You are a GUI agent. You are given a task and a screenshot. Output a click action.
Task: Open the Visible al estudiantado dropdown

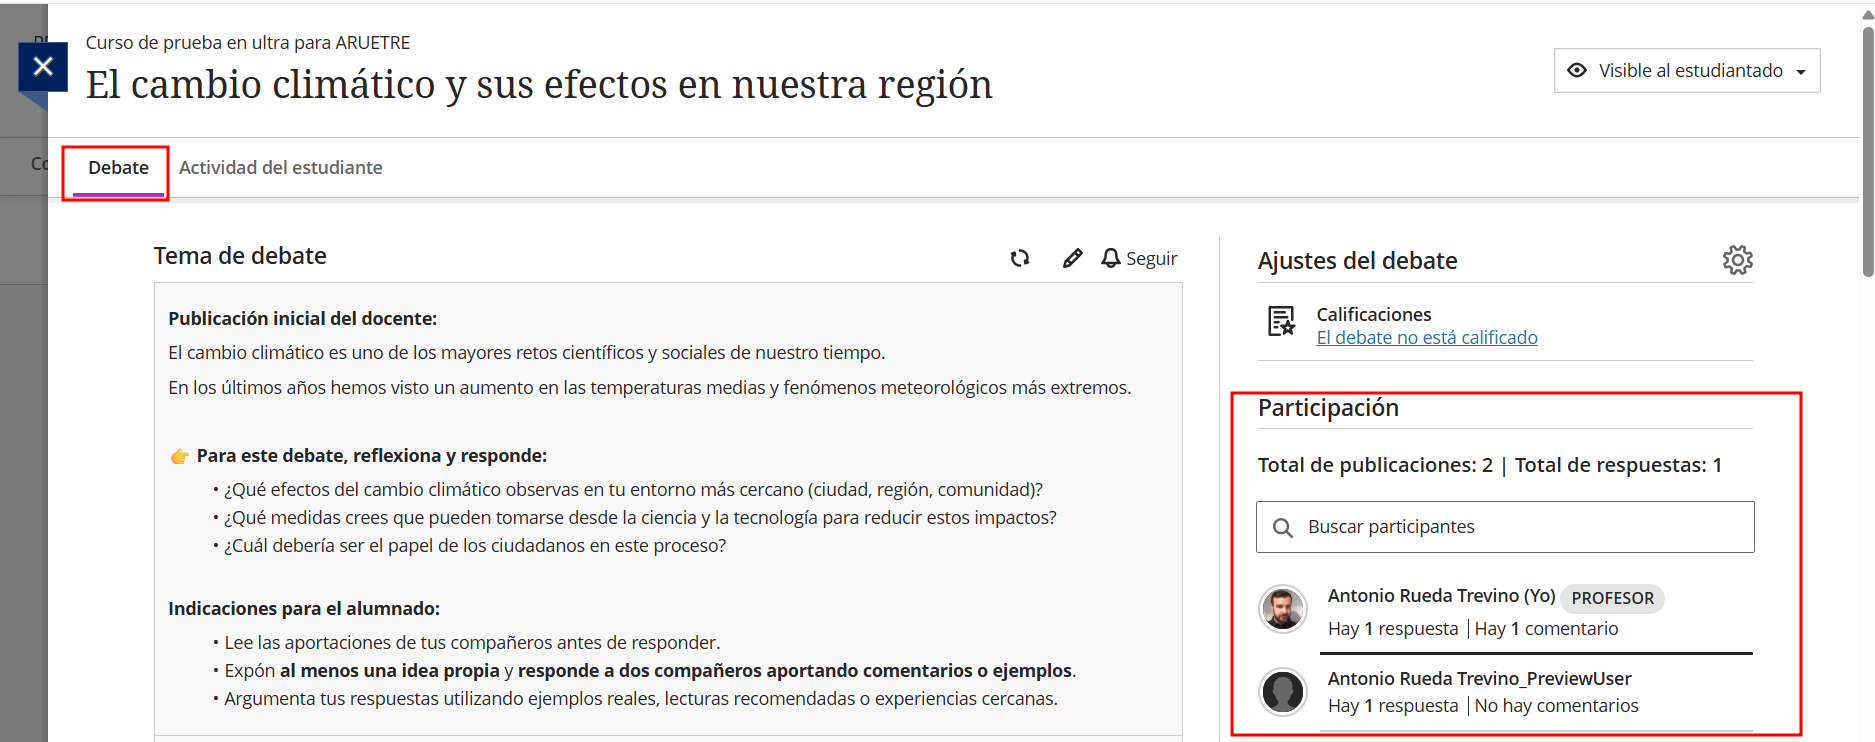pos(1689,71)
